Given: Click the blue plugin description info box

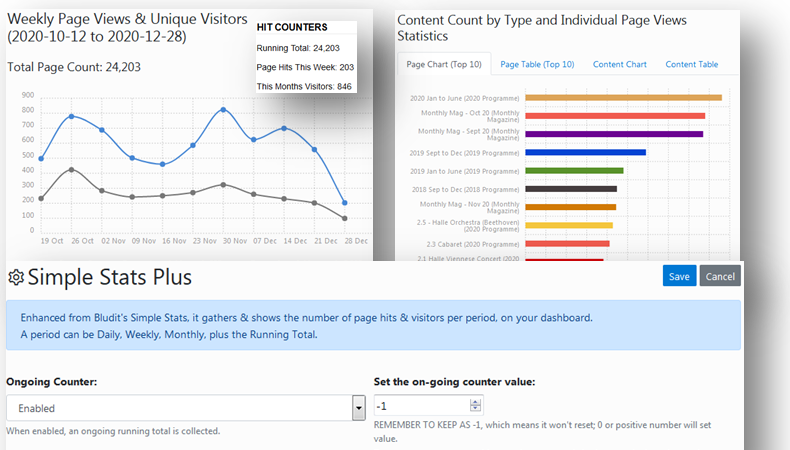Looking at the screenshot, I should coord(373,326).
